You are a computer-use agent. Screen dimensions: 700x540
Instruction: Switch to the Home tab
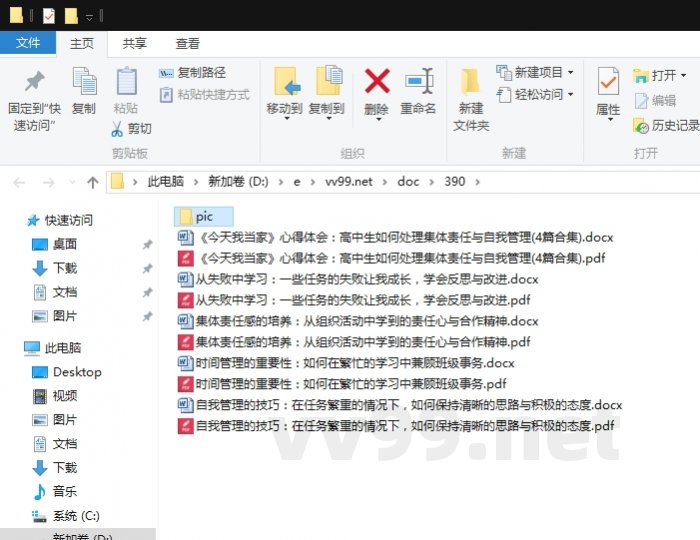pos(82,44)
